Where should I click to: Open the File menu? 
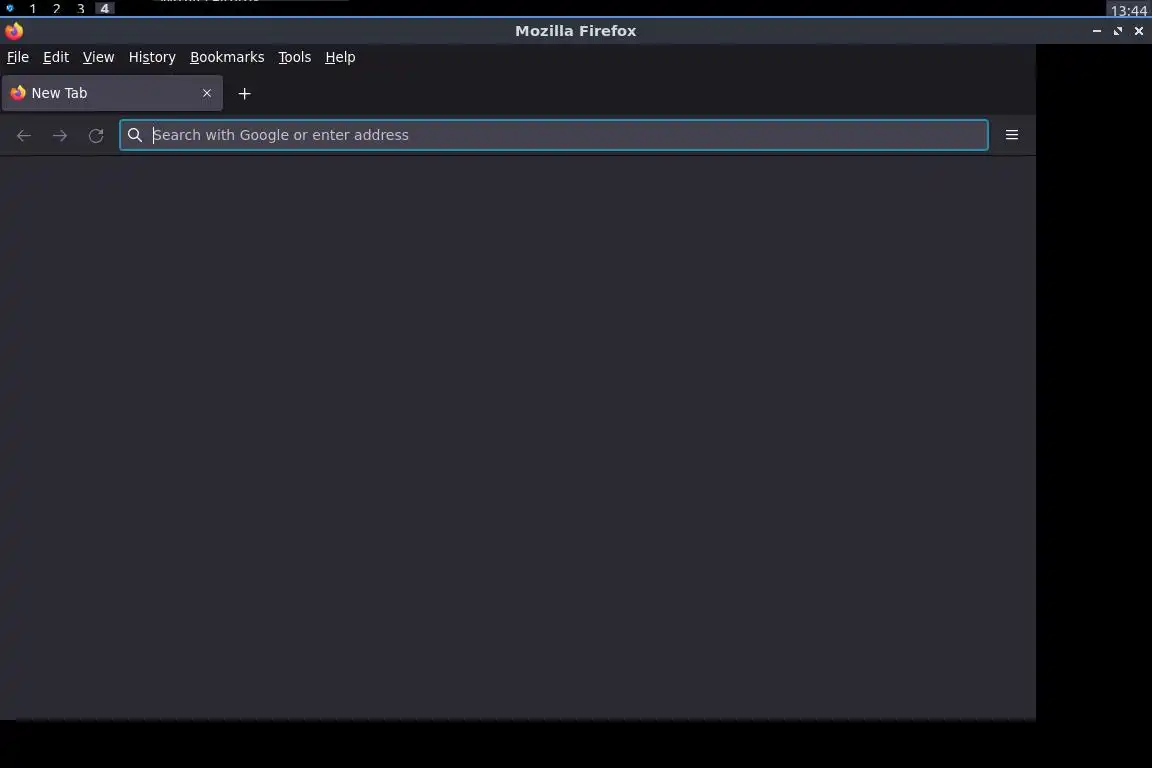click(18, 57)
